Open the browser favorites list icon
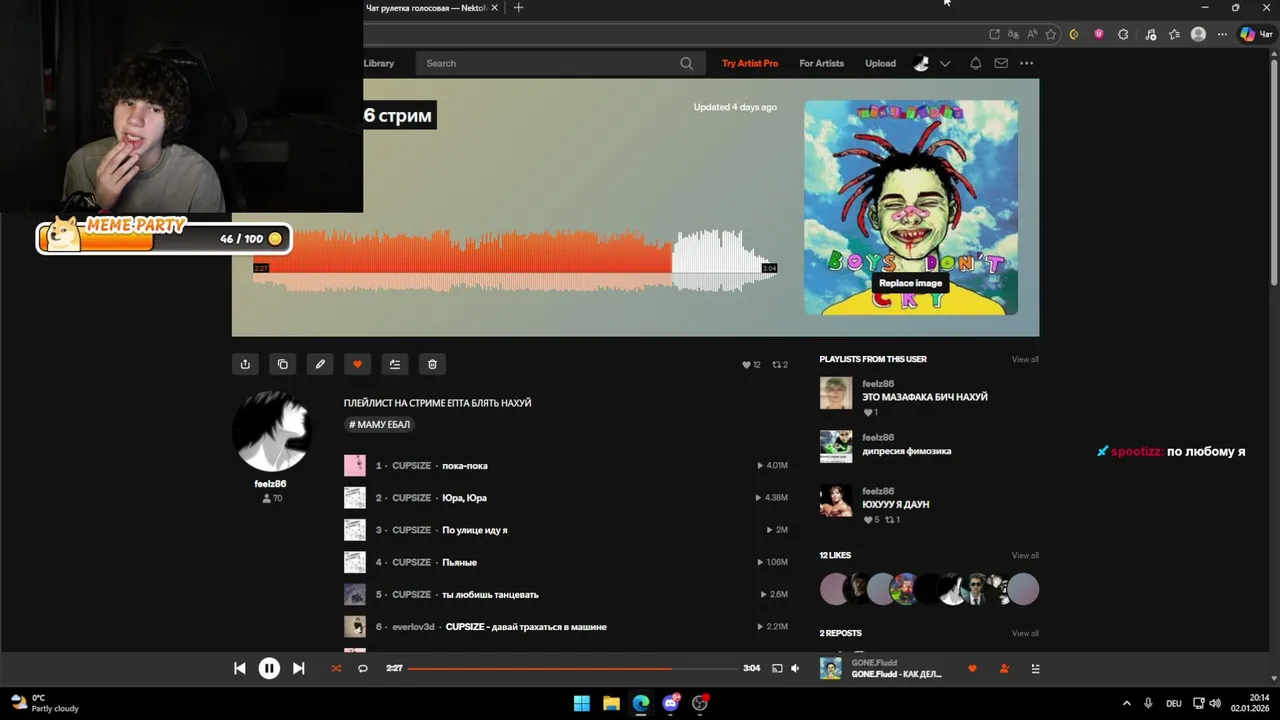1280x720 pixels. [1175, 34]
